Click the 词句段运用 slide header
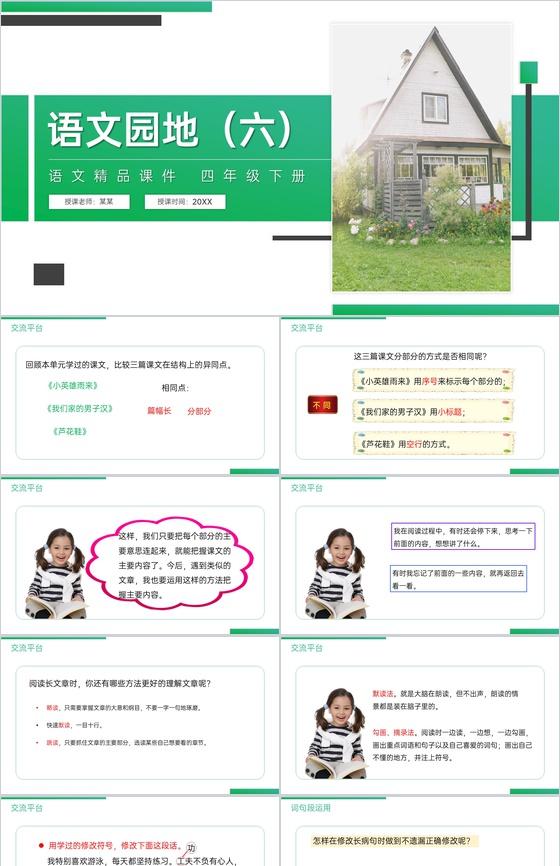The image size is (560, 866). [x=310, y=807]
